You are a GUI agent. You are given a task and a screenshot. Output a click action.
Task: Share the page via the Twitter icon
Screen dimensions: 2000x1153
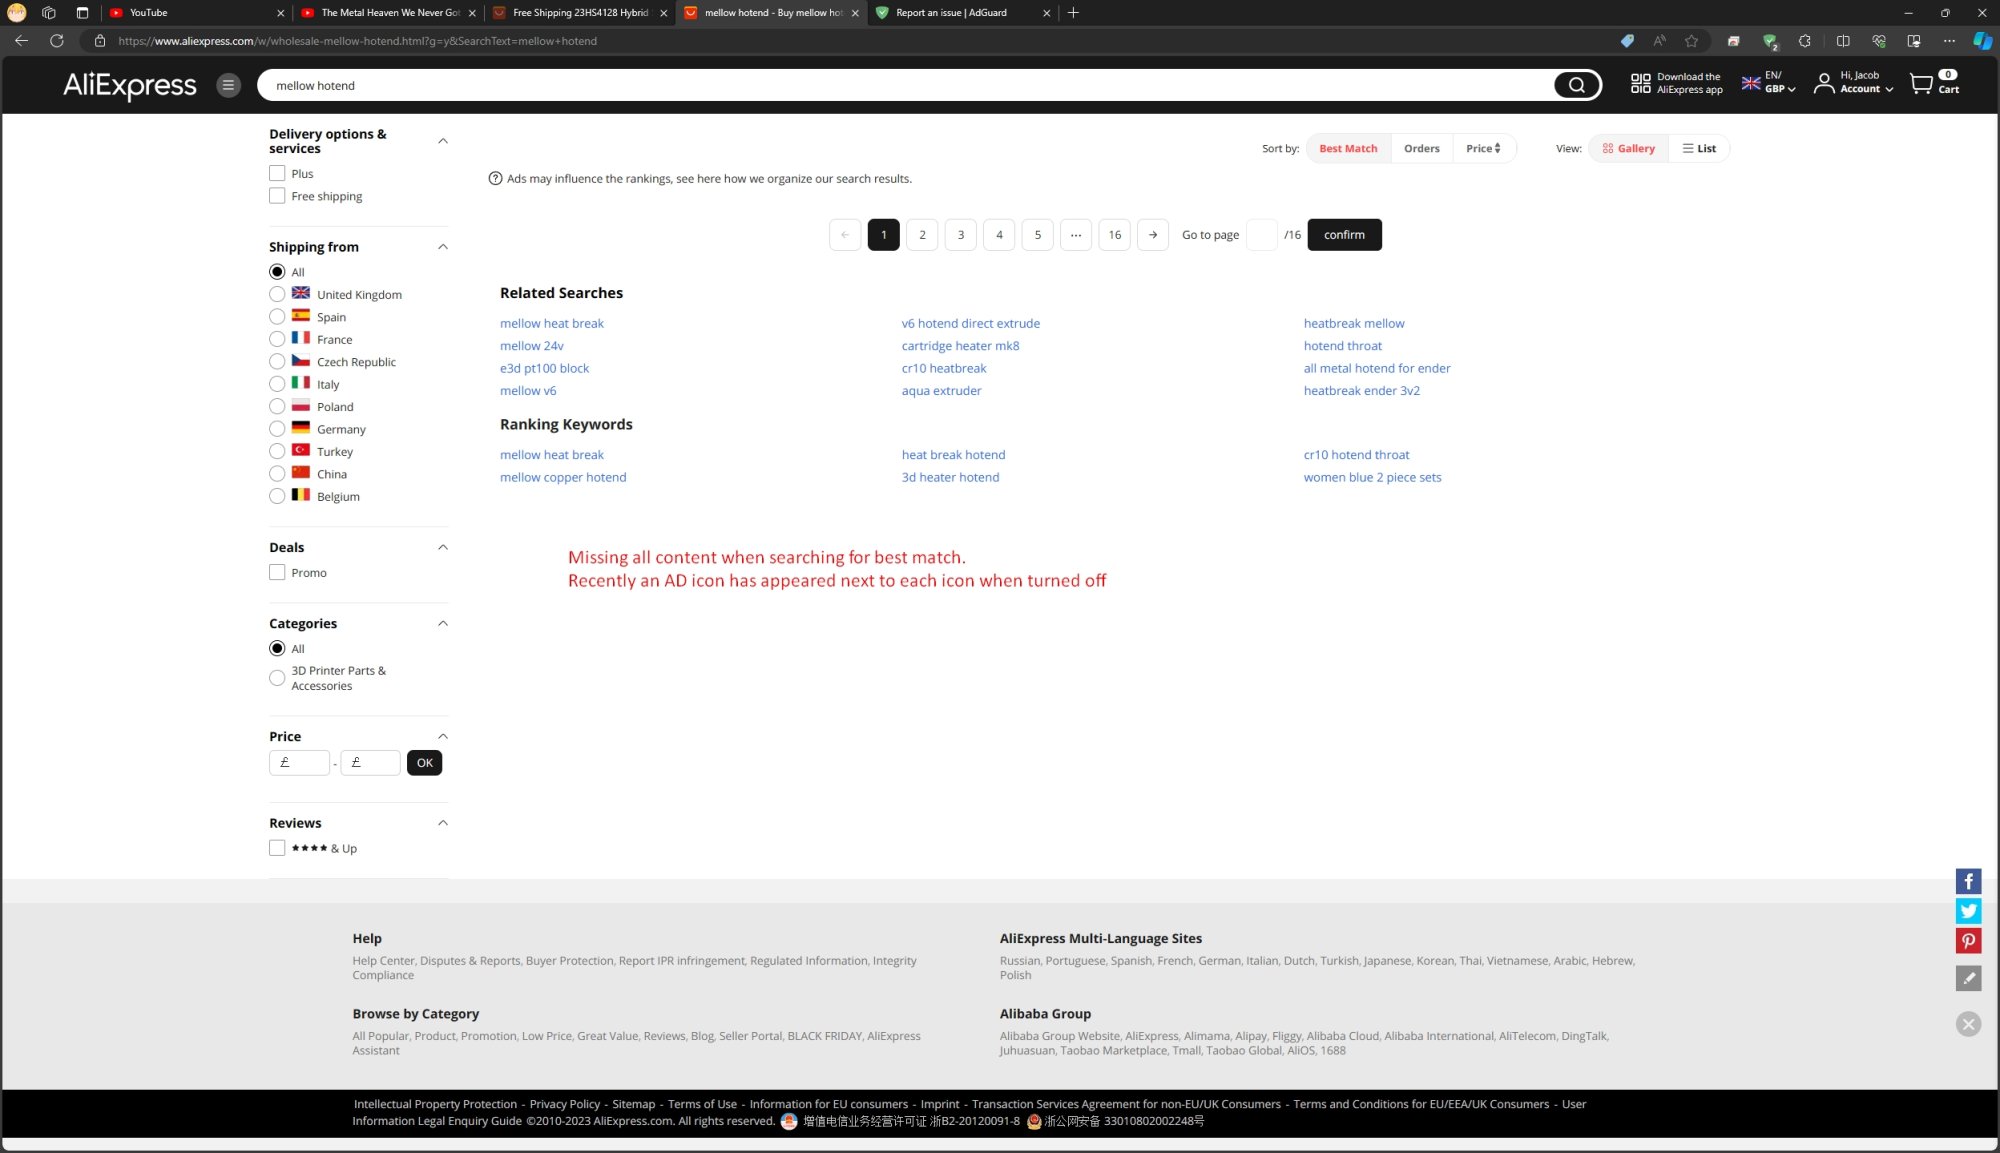tap(1968, 911)
